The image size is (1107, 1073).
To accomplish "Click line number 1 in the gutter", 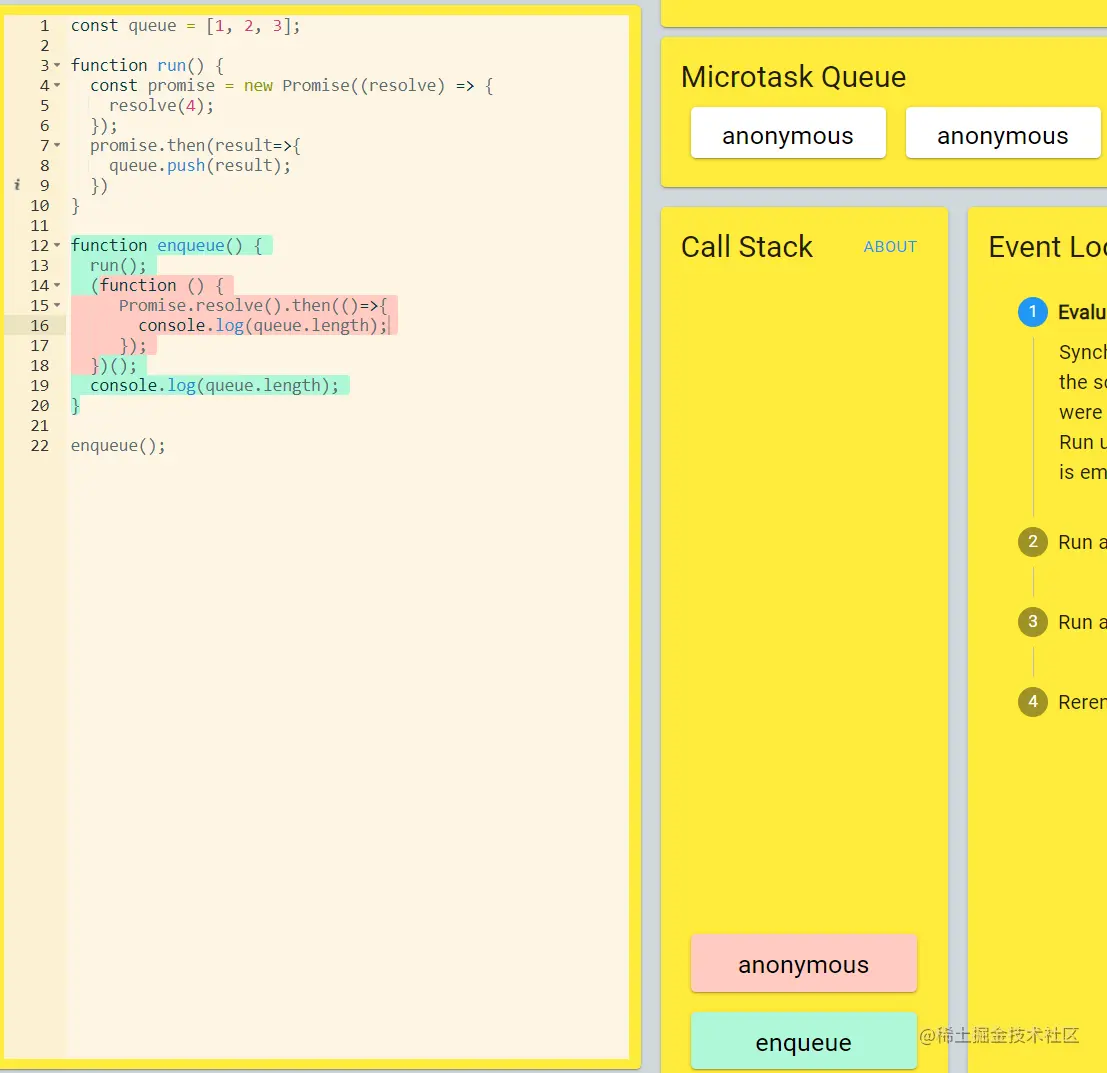I will (44, 26).
